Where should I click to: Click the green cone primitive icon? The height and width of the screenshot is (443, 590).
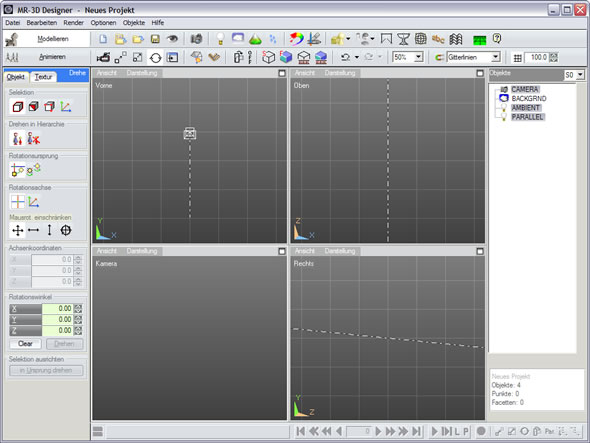[x=255, y=39]
